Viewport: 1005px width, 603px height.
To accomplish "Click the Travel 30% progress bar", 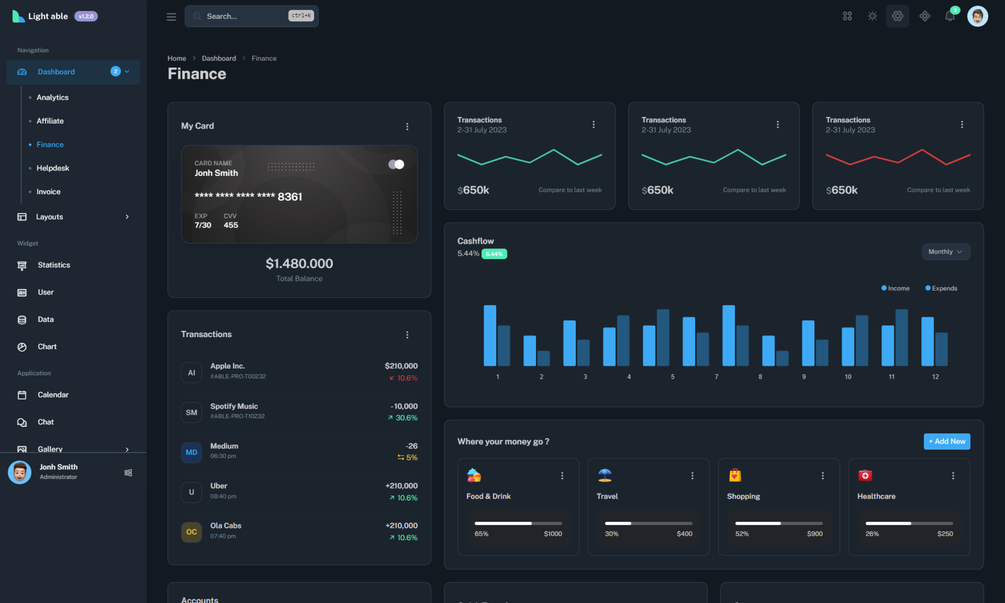I will tap(648, 524).
